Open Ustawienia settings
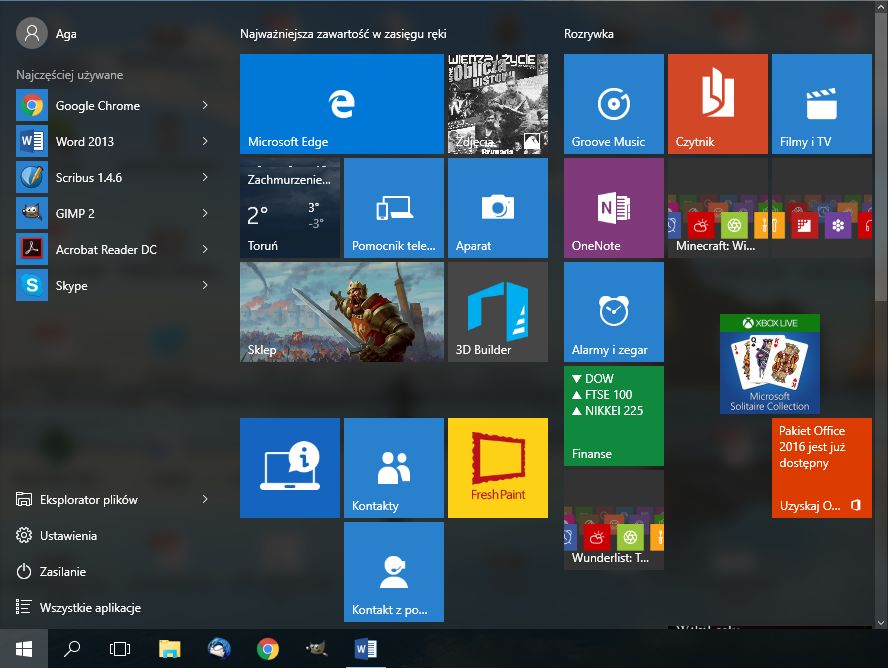The width and height of the screenshot is (888, 668). pos(68,535)
